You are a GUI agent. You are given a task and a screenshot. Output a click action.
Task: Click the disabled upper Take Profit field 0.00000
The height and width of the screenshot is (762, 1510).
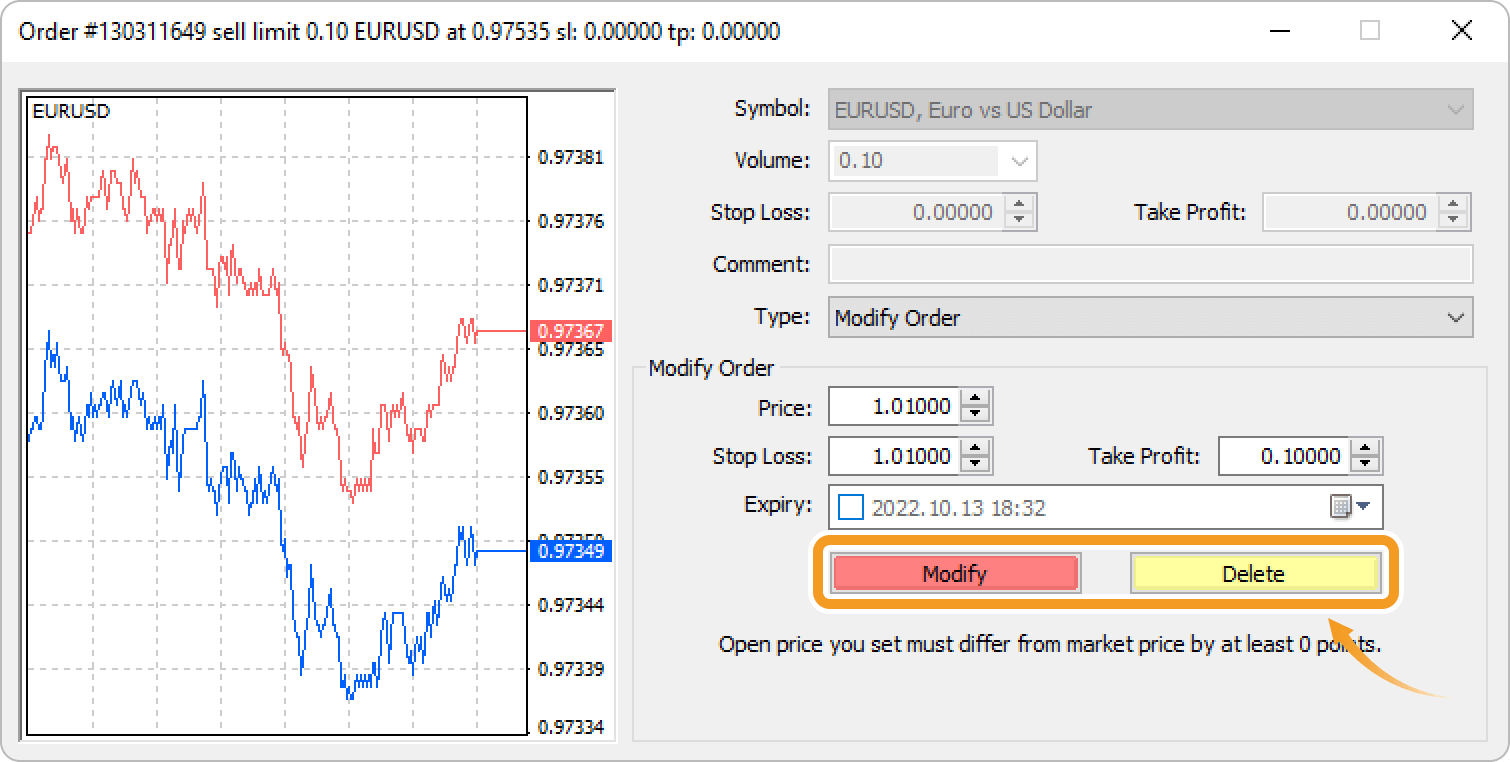click(x=1350, y=212)
